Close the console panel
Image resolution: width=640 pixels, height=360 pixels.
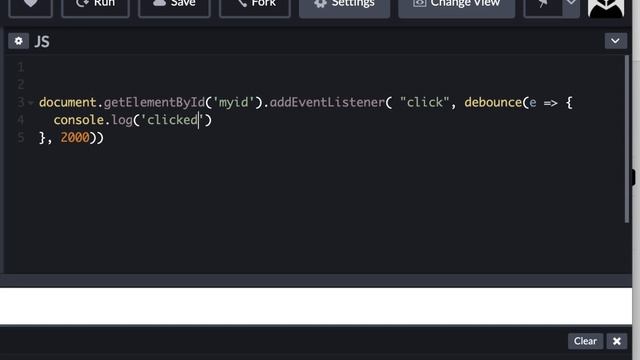coord(617,341)
